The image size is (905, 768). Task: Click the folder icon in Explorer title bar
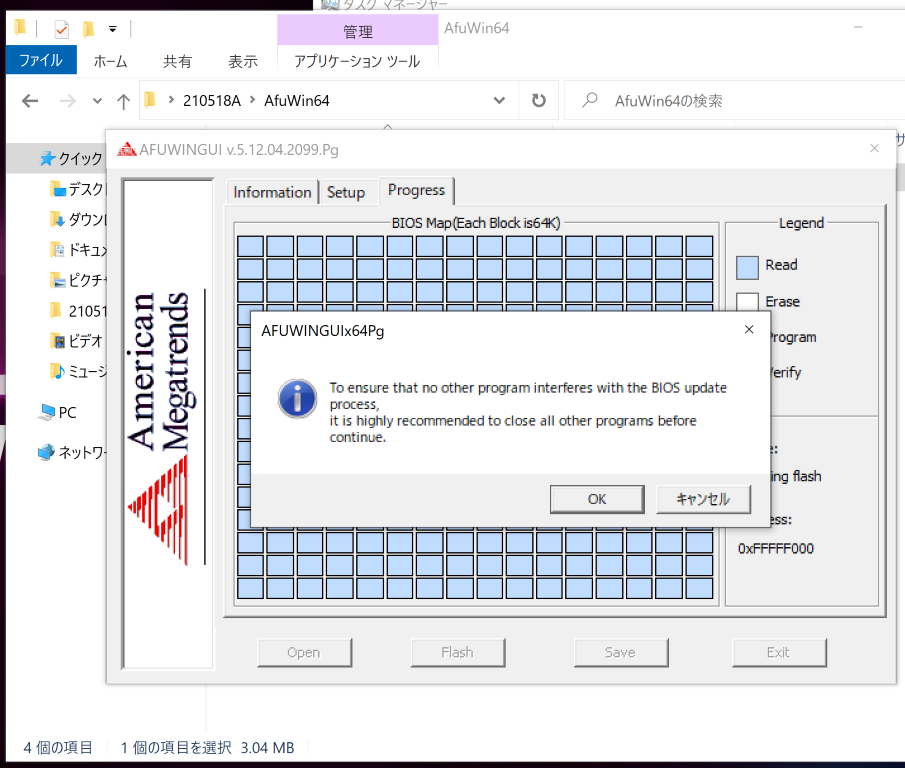click(x=20, y=27)
